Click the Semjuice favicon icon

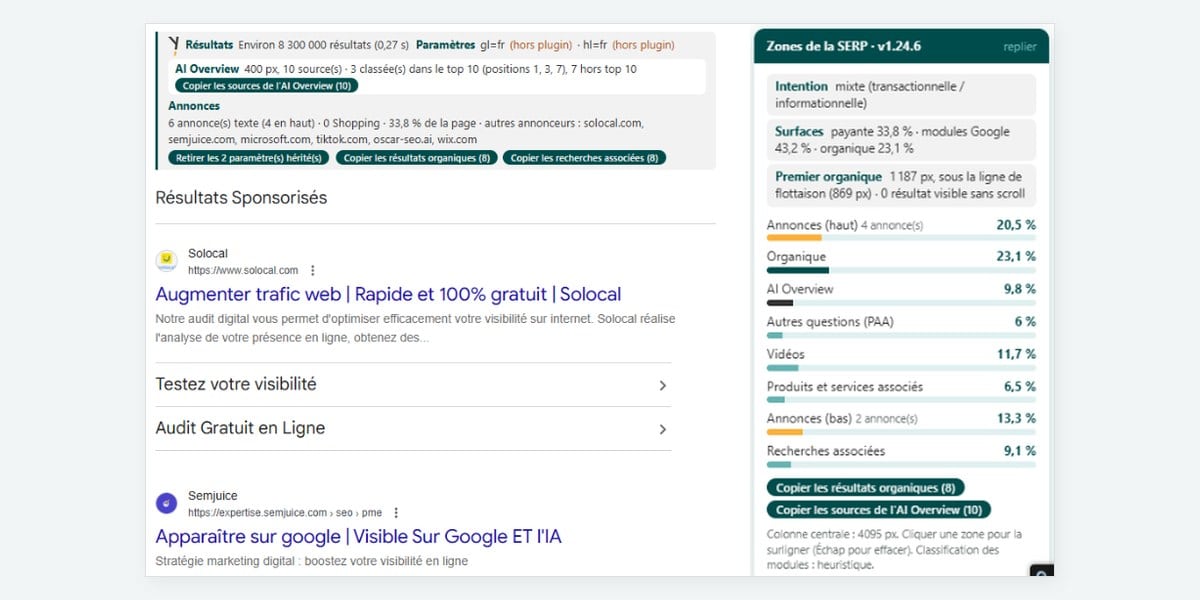(x=166, y=503)
